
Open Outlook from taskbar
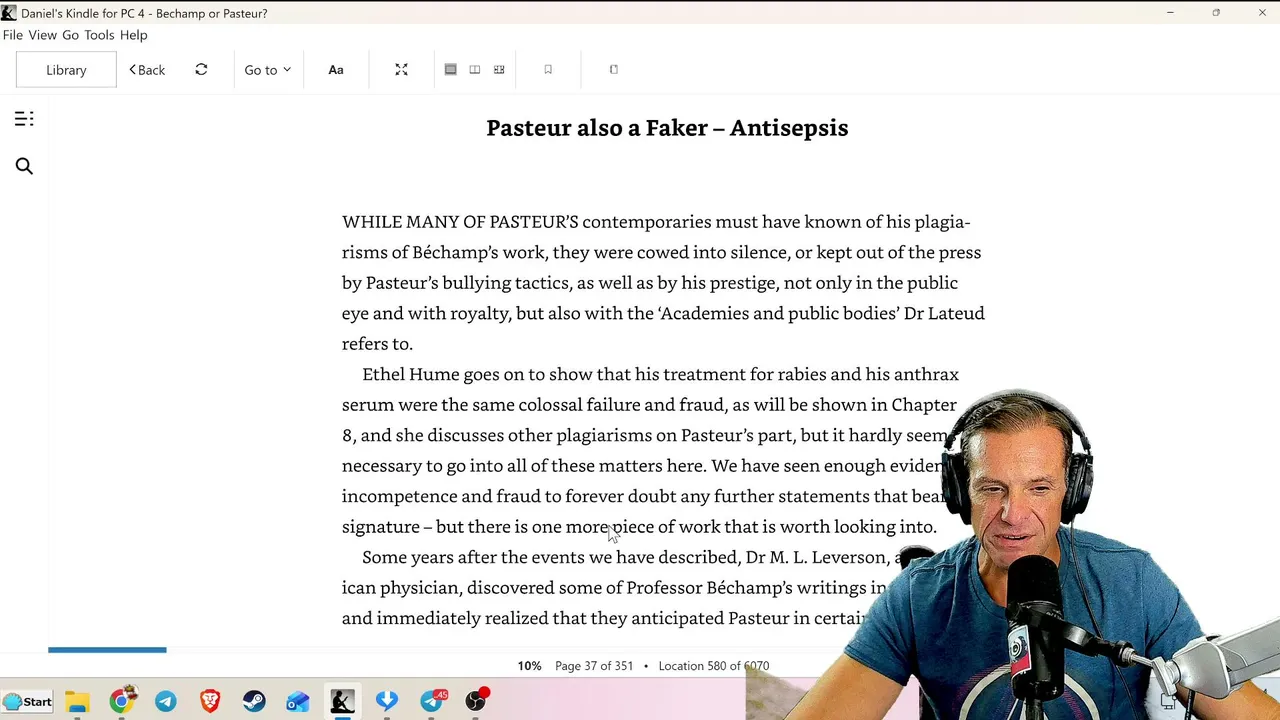coord(298,702)
